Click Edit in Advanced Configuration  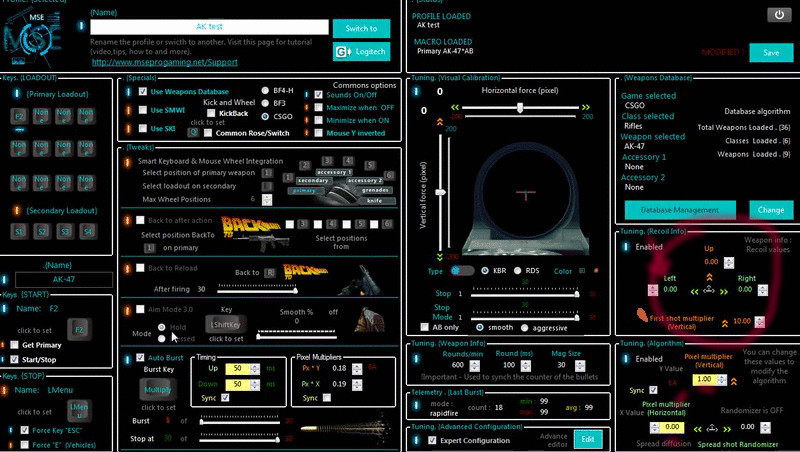588,439
